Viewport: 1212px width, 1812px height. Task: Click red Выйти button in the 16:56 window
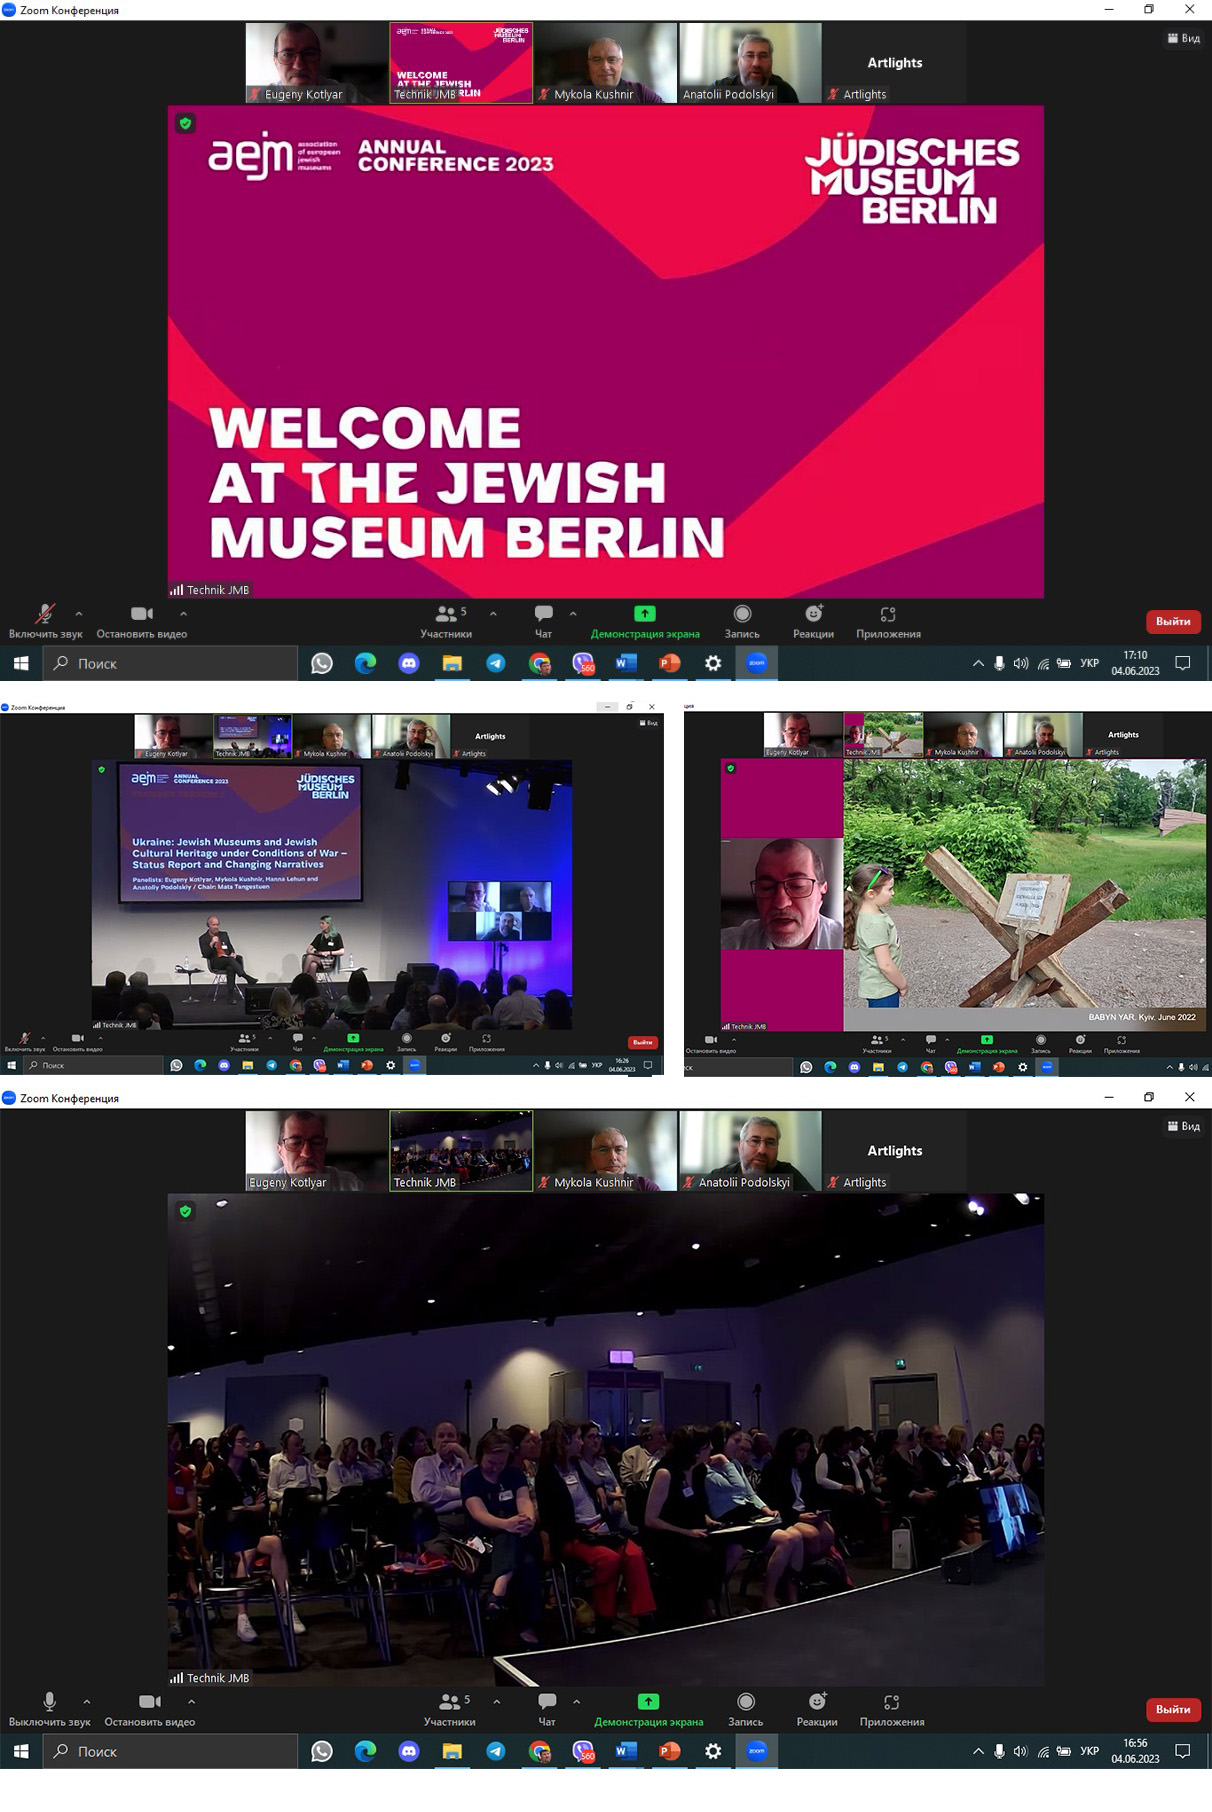(1173, 1710)
